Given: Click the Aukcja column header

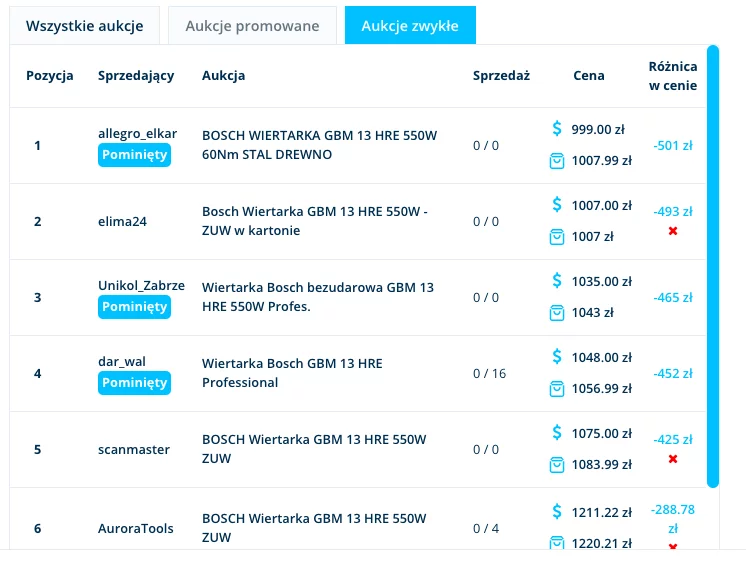Looking at the screenshot, I should click(224, 76).
